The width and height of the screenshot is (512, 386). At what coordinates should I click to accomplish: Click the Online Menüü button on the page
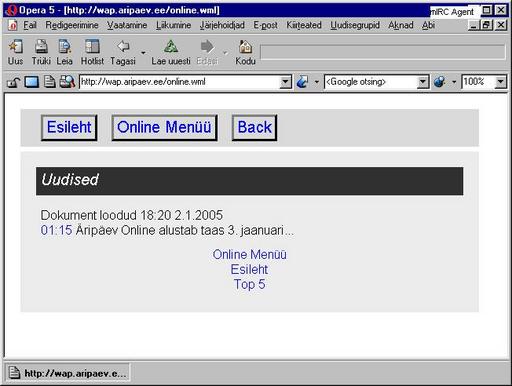(x=164, y=128)
